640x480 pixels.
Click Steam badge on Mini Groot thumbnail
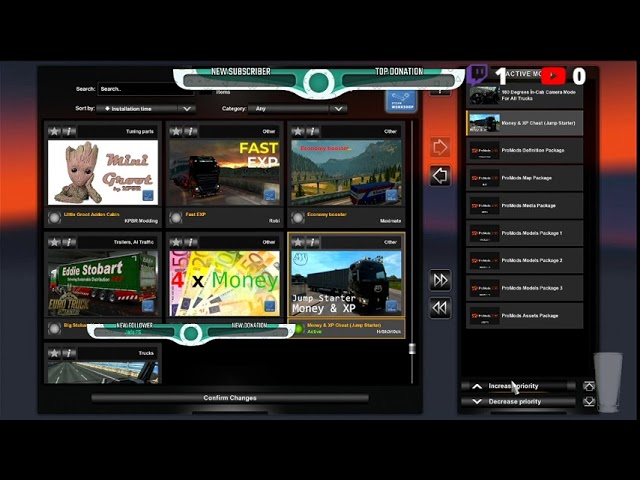pyautogui.click(x=148, y=196)
